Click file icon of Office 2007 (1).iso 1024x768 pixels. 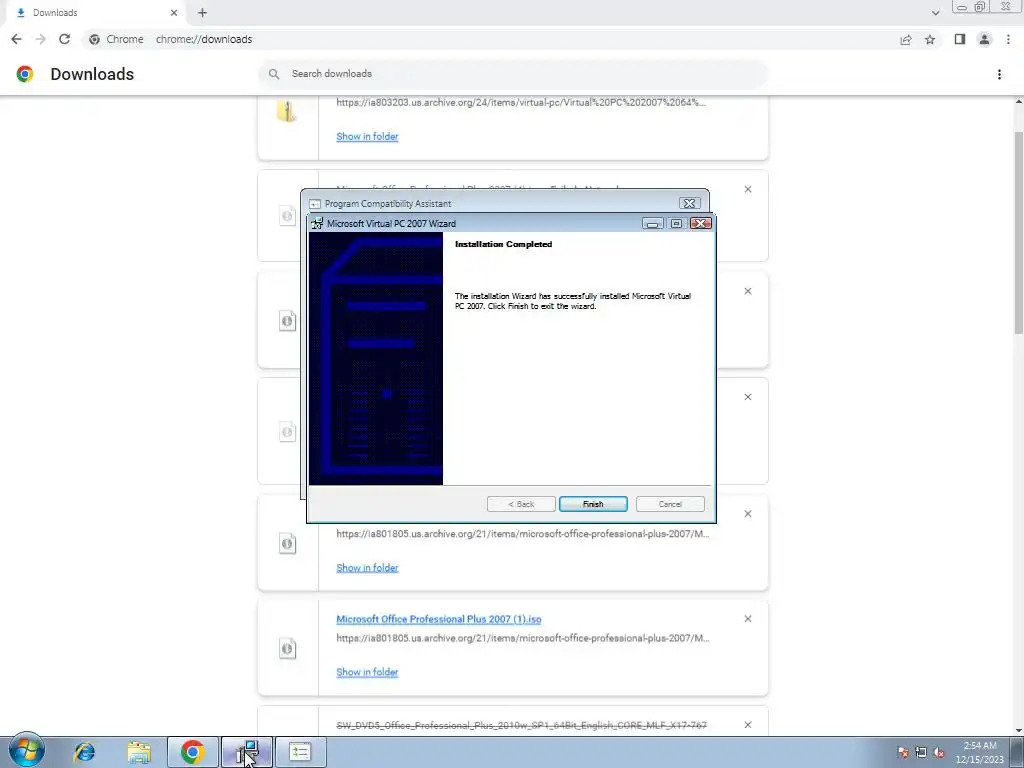287,648
